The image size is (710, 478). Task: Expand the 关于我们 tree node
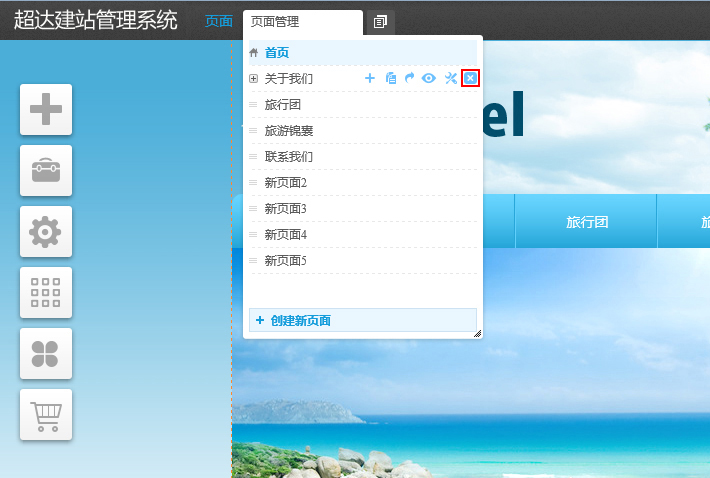click(254, 79)
